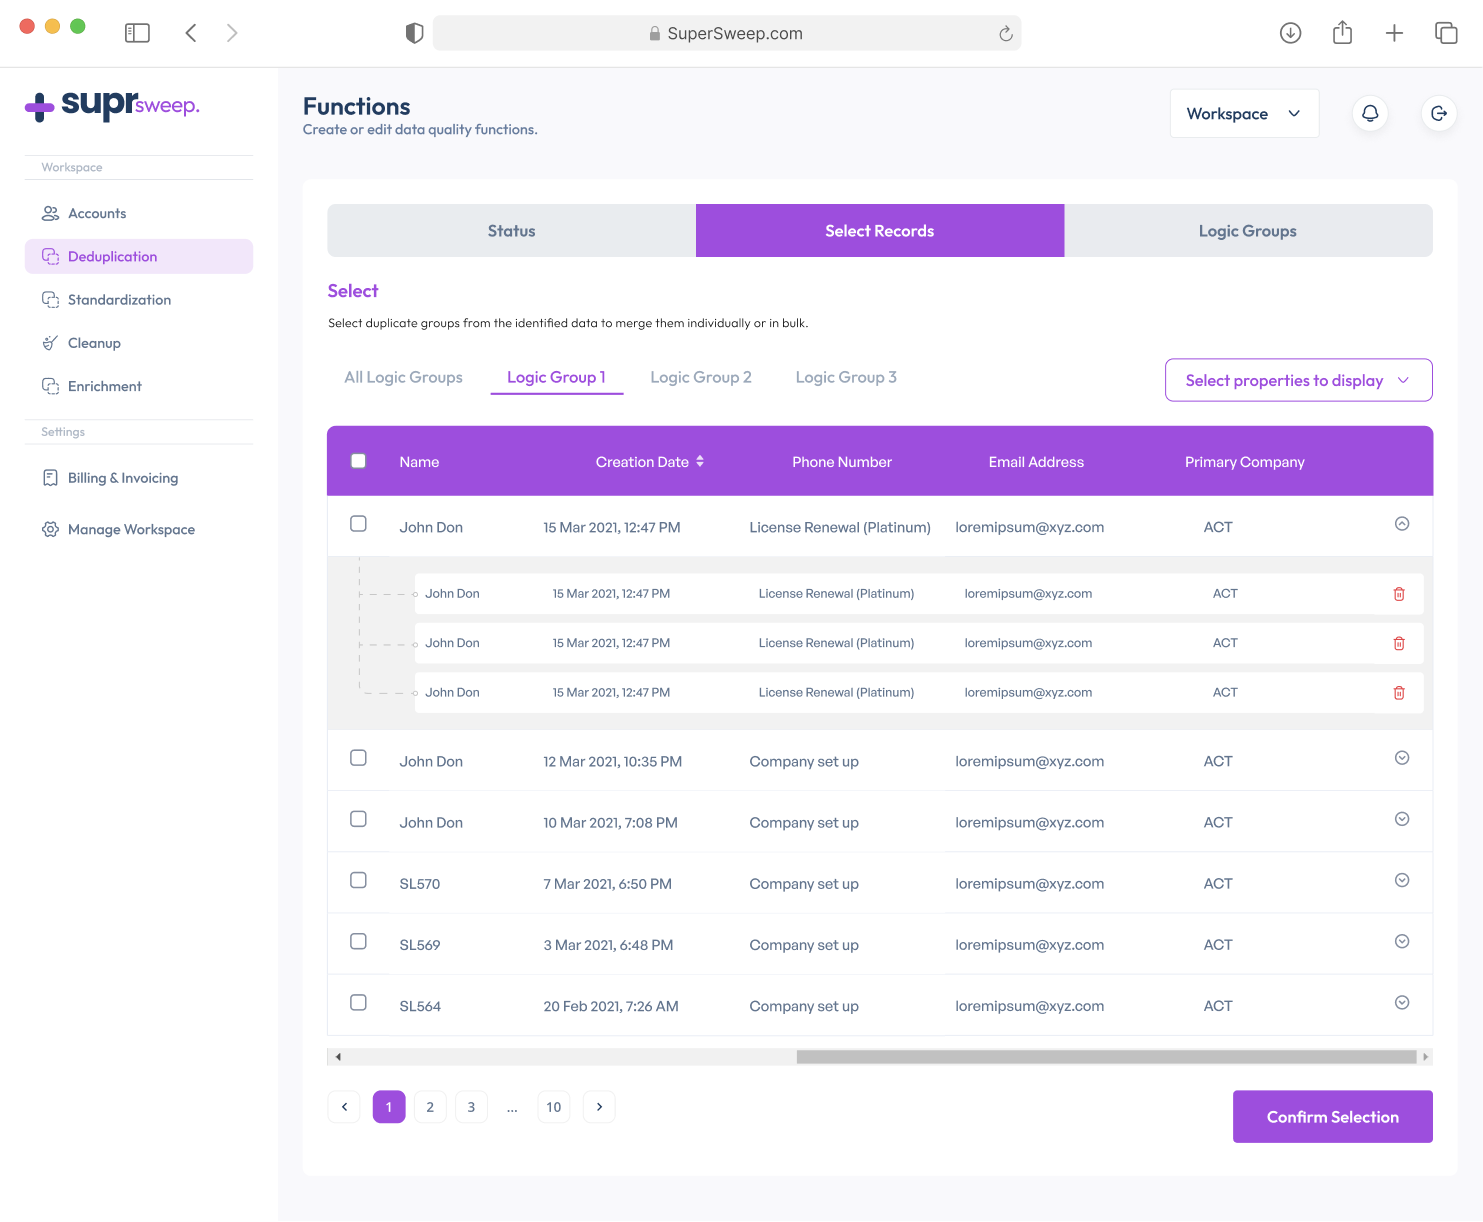Viewport: 1483px width, 1222px height.
Task: Open Standardization in the sidebar
Action: (x=119, y=300)
